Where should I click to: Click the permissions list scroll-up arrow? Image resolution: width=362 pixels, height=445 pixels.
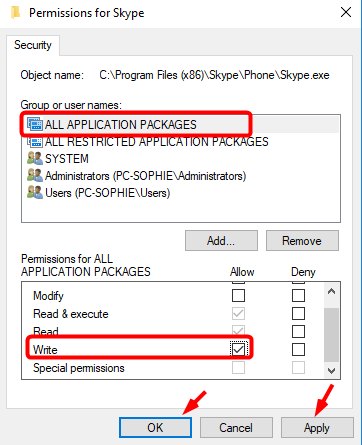(x=331, y=291)
